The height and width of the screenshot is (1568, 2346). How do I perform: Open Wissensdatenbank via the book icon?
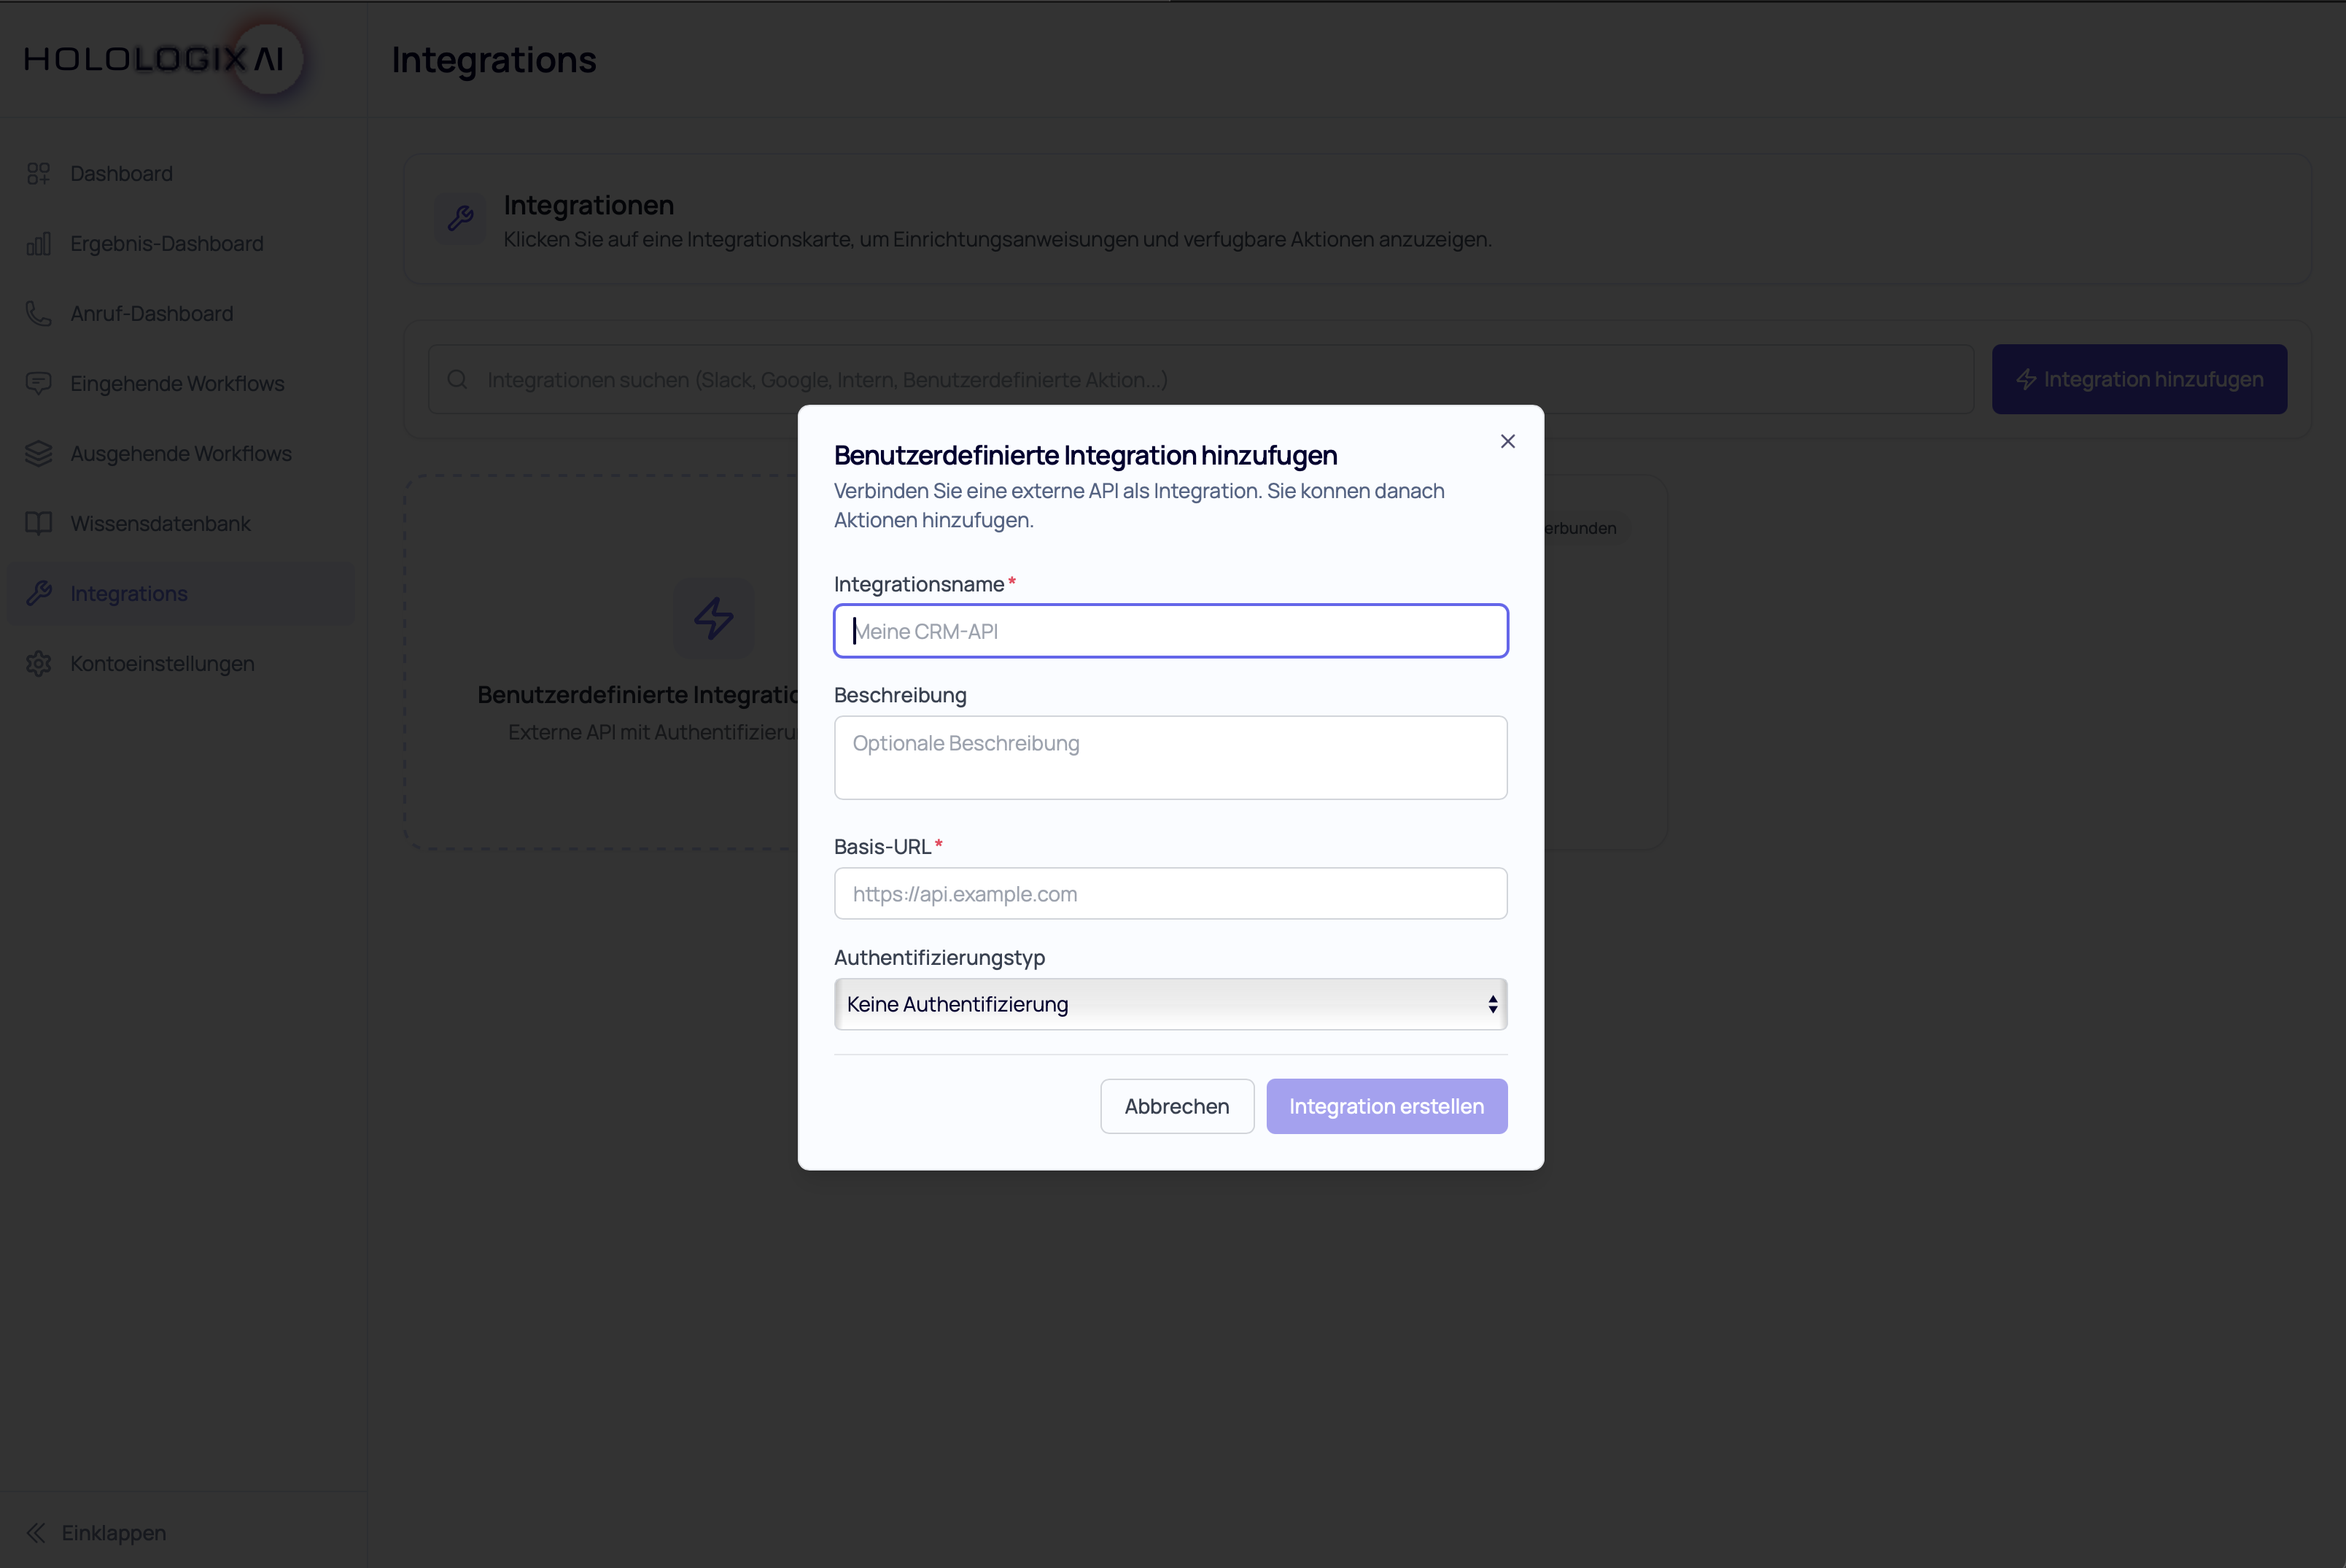click(x=38, y=523)
